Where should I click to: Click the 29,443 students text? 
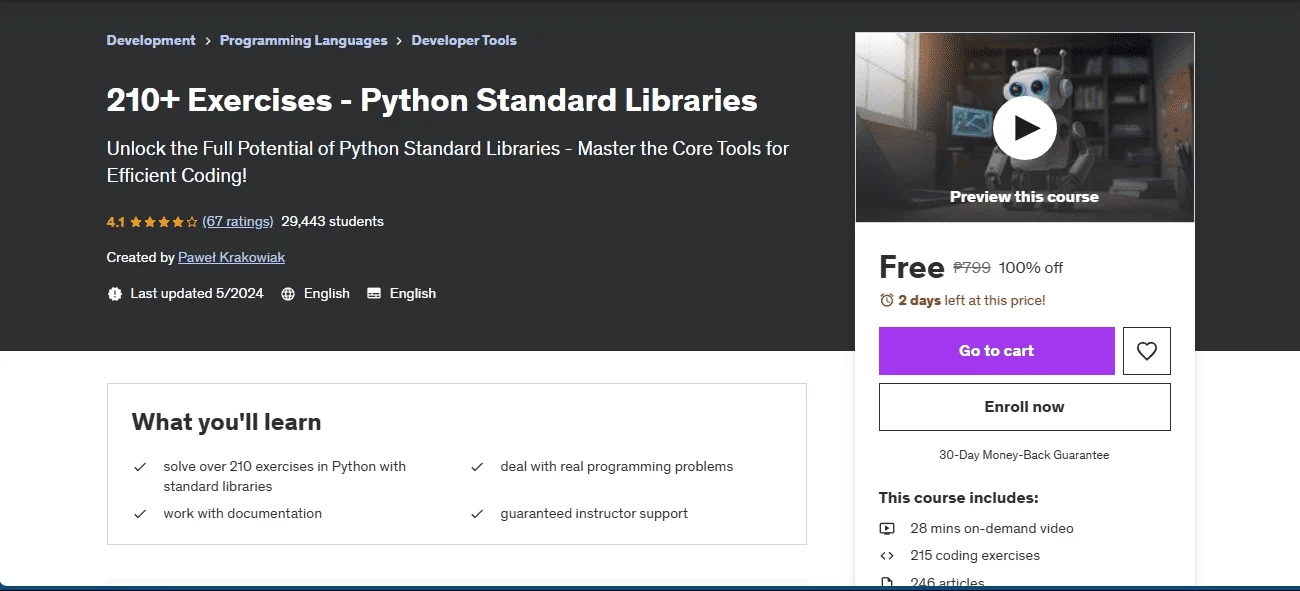coord(332,222)
